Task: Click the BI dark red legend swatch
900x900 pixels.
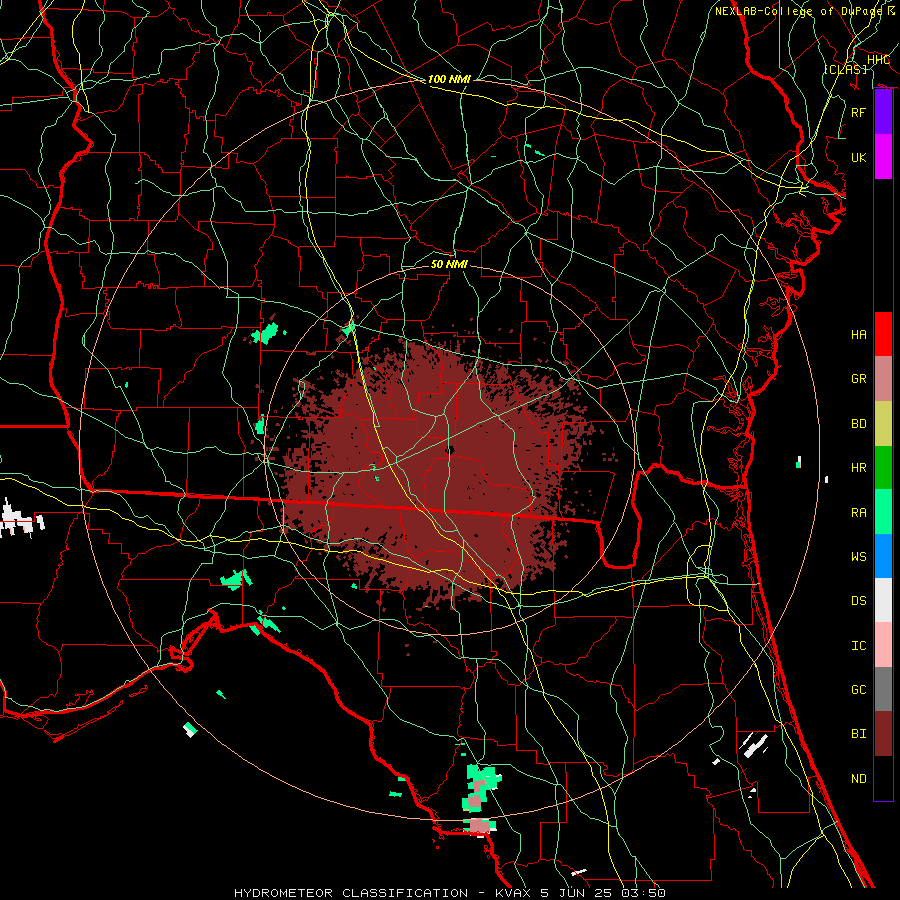Action: click(883, 734)
